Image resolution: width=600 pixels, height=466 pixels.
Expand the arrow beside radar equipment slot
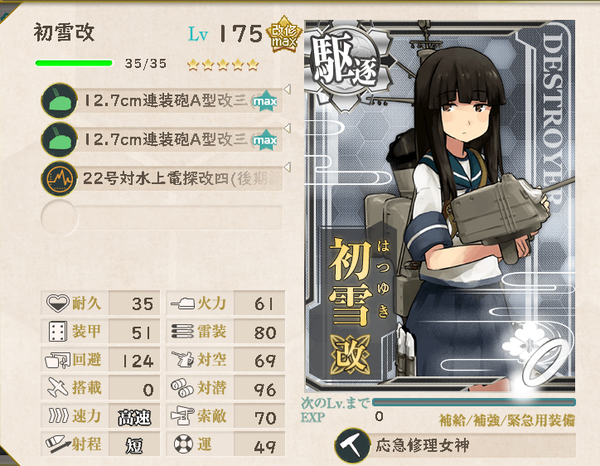(287, 167)
